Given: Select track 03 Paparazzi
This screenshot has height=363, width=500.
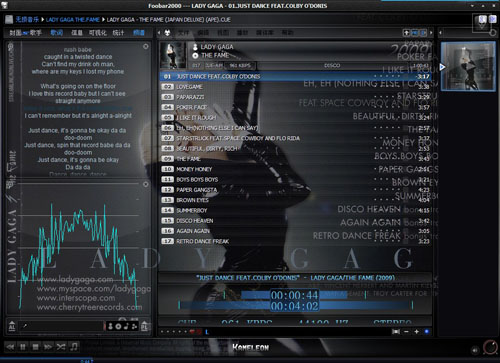Looking at the screenshot, I should click(296, 97).
